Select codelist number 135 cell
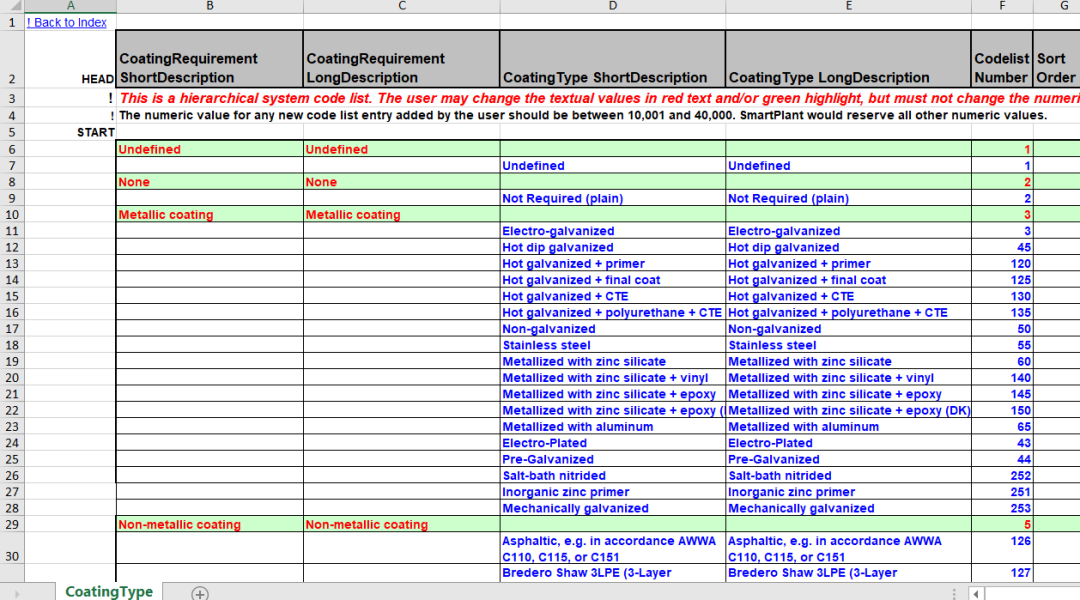The image size is (1080, 600). 1002,313
